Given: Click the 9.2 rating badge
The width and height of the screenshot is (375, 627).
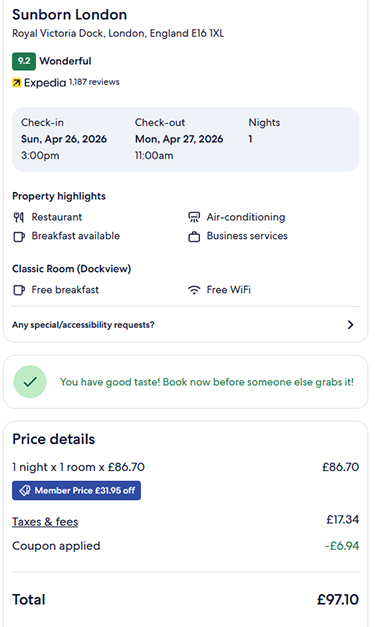Looking at the screenshot, I should [24, 61].
